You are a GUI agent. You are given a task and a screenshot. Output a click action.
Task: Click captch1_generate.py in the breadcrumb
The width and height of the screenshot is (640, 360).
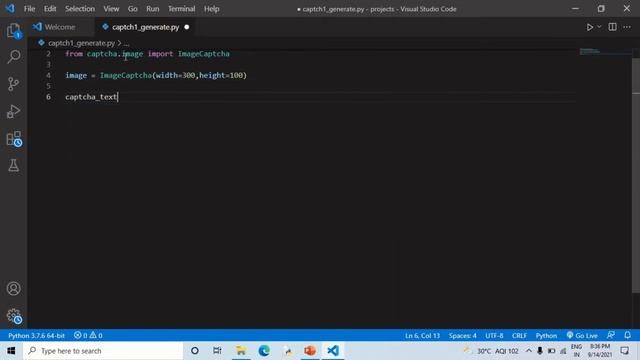[x=81, y=43]
